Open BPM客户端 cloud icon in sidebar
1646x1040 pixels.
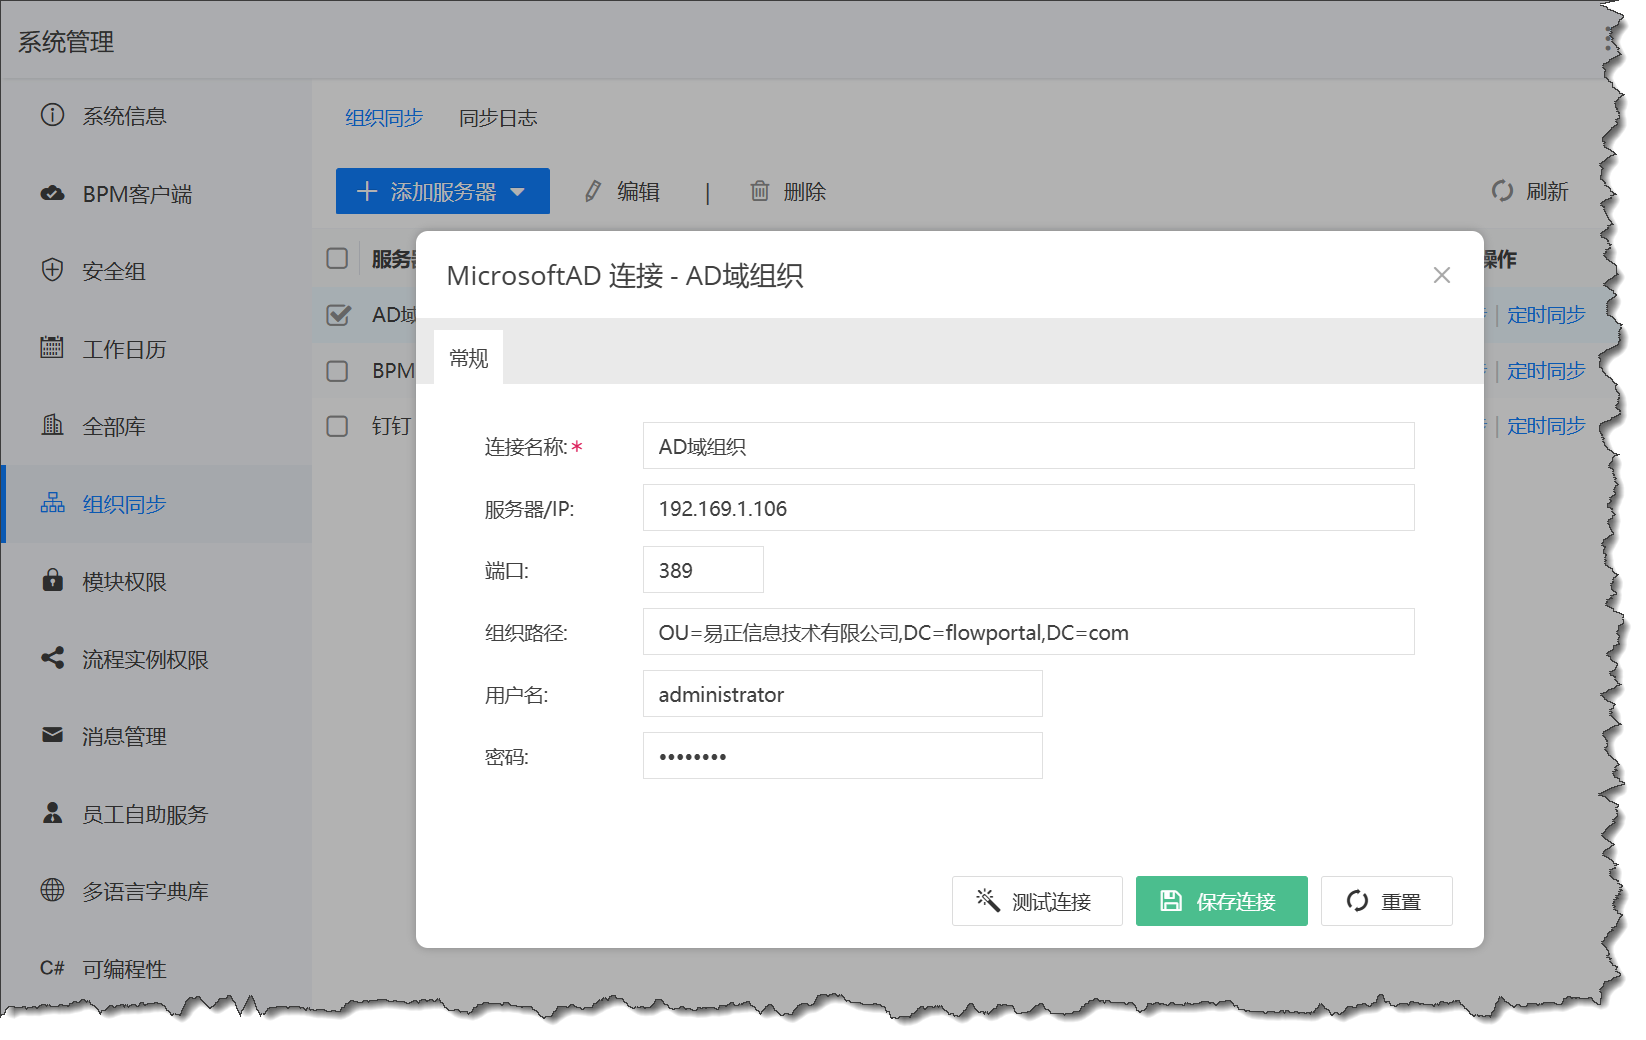52,193
